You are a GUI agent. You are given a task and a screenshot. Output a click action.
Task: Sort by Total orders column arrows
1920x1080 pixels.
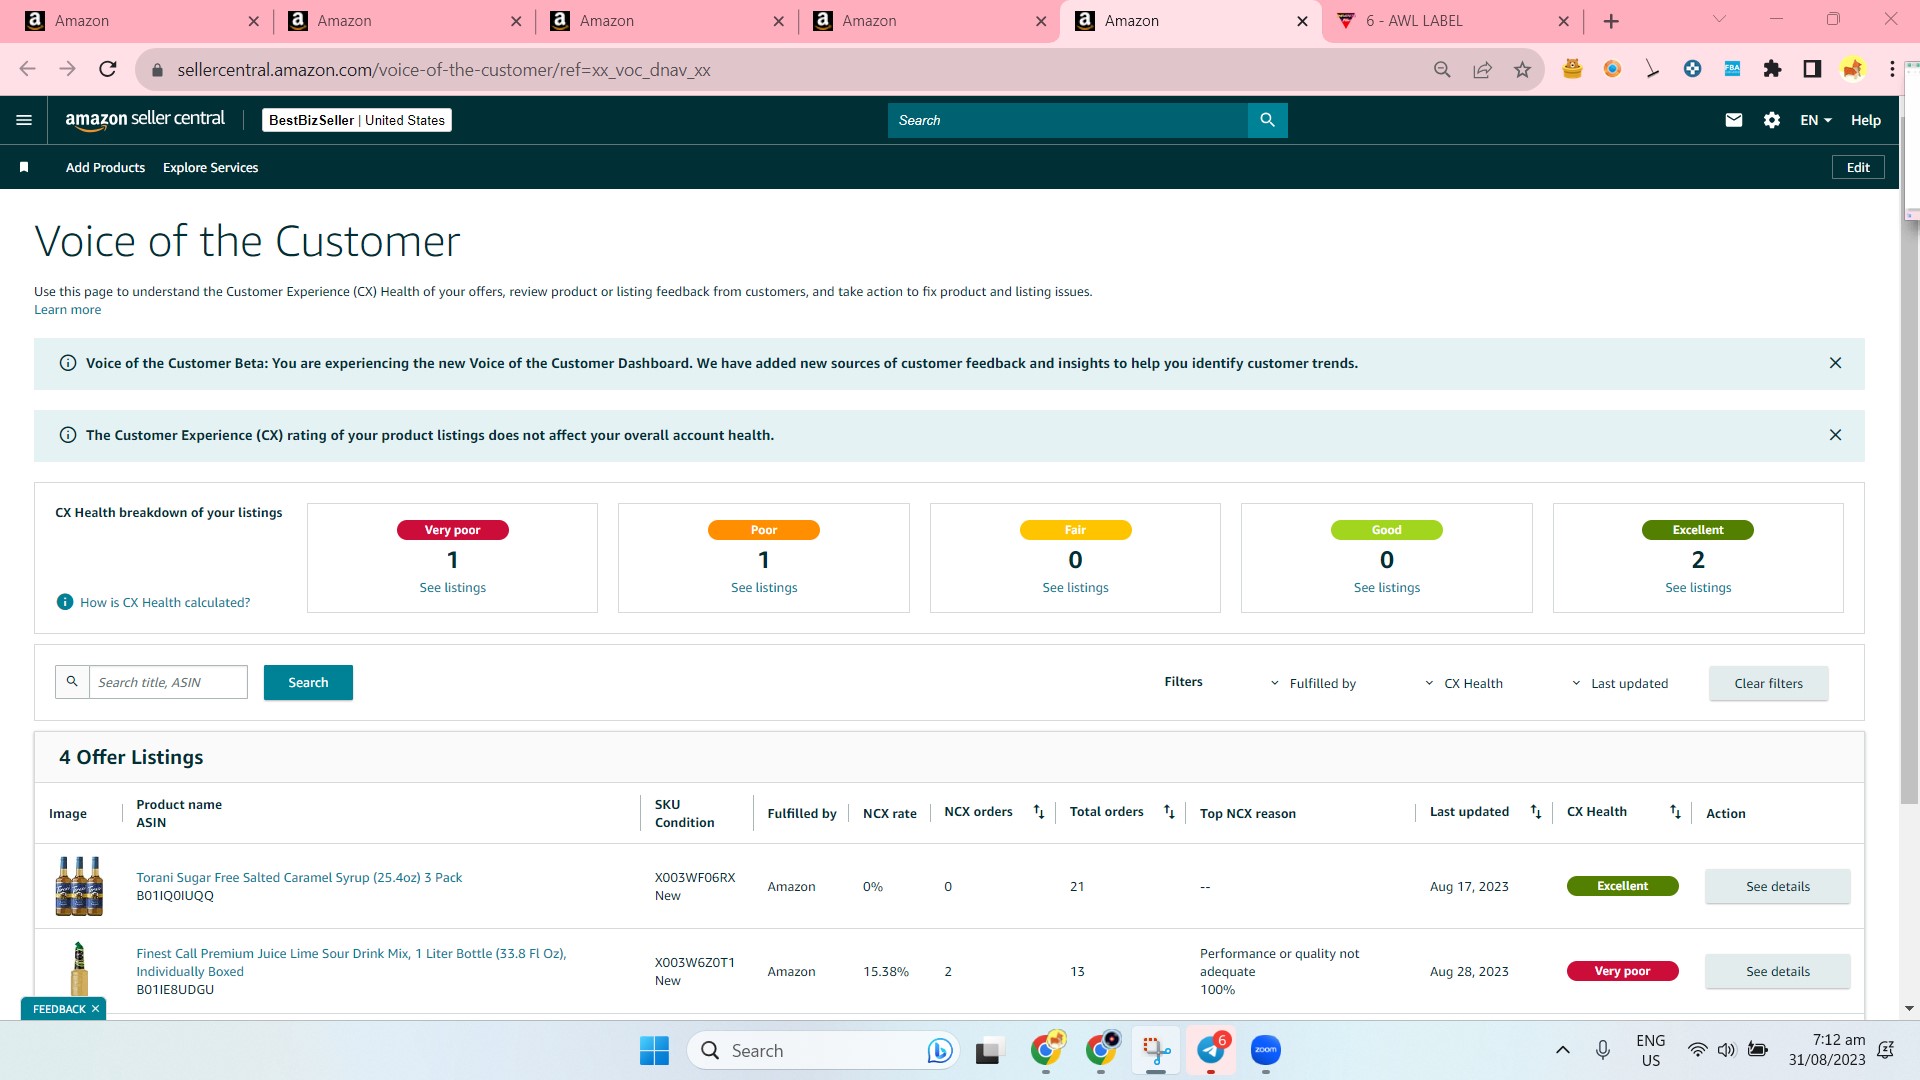coord(1169,812)
